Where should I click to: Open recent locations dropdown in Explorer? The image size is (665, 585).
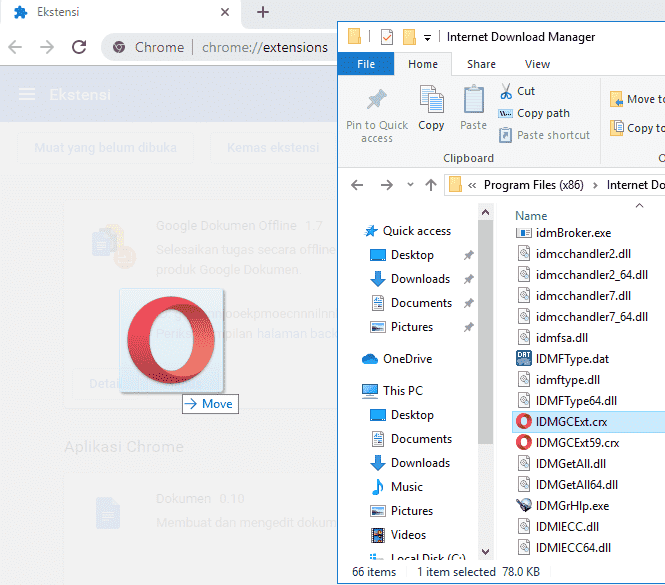point(410,185)
